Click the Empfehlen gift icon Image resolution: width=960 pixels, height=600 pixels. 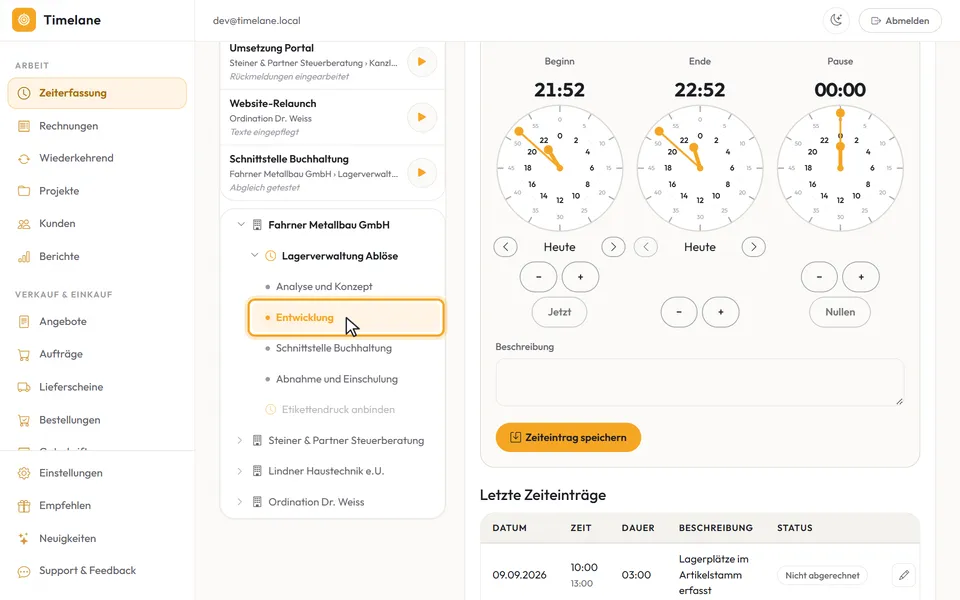coord(24,506)
